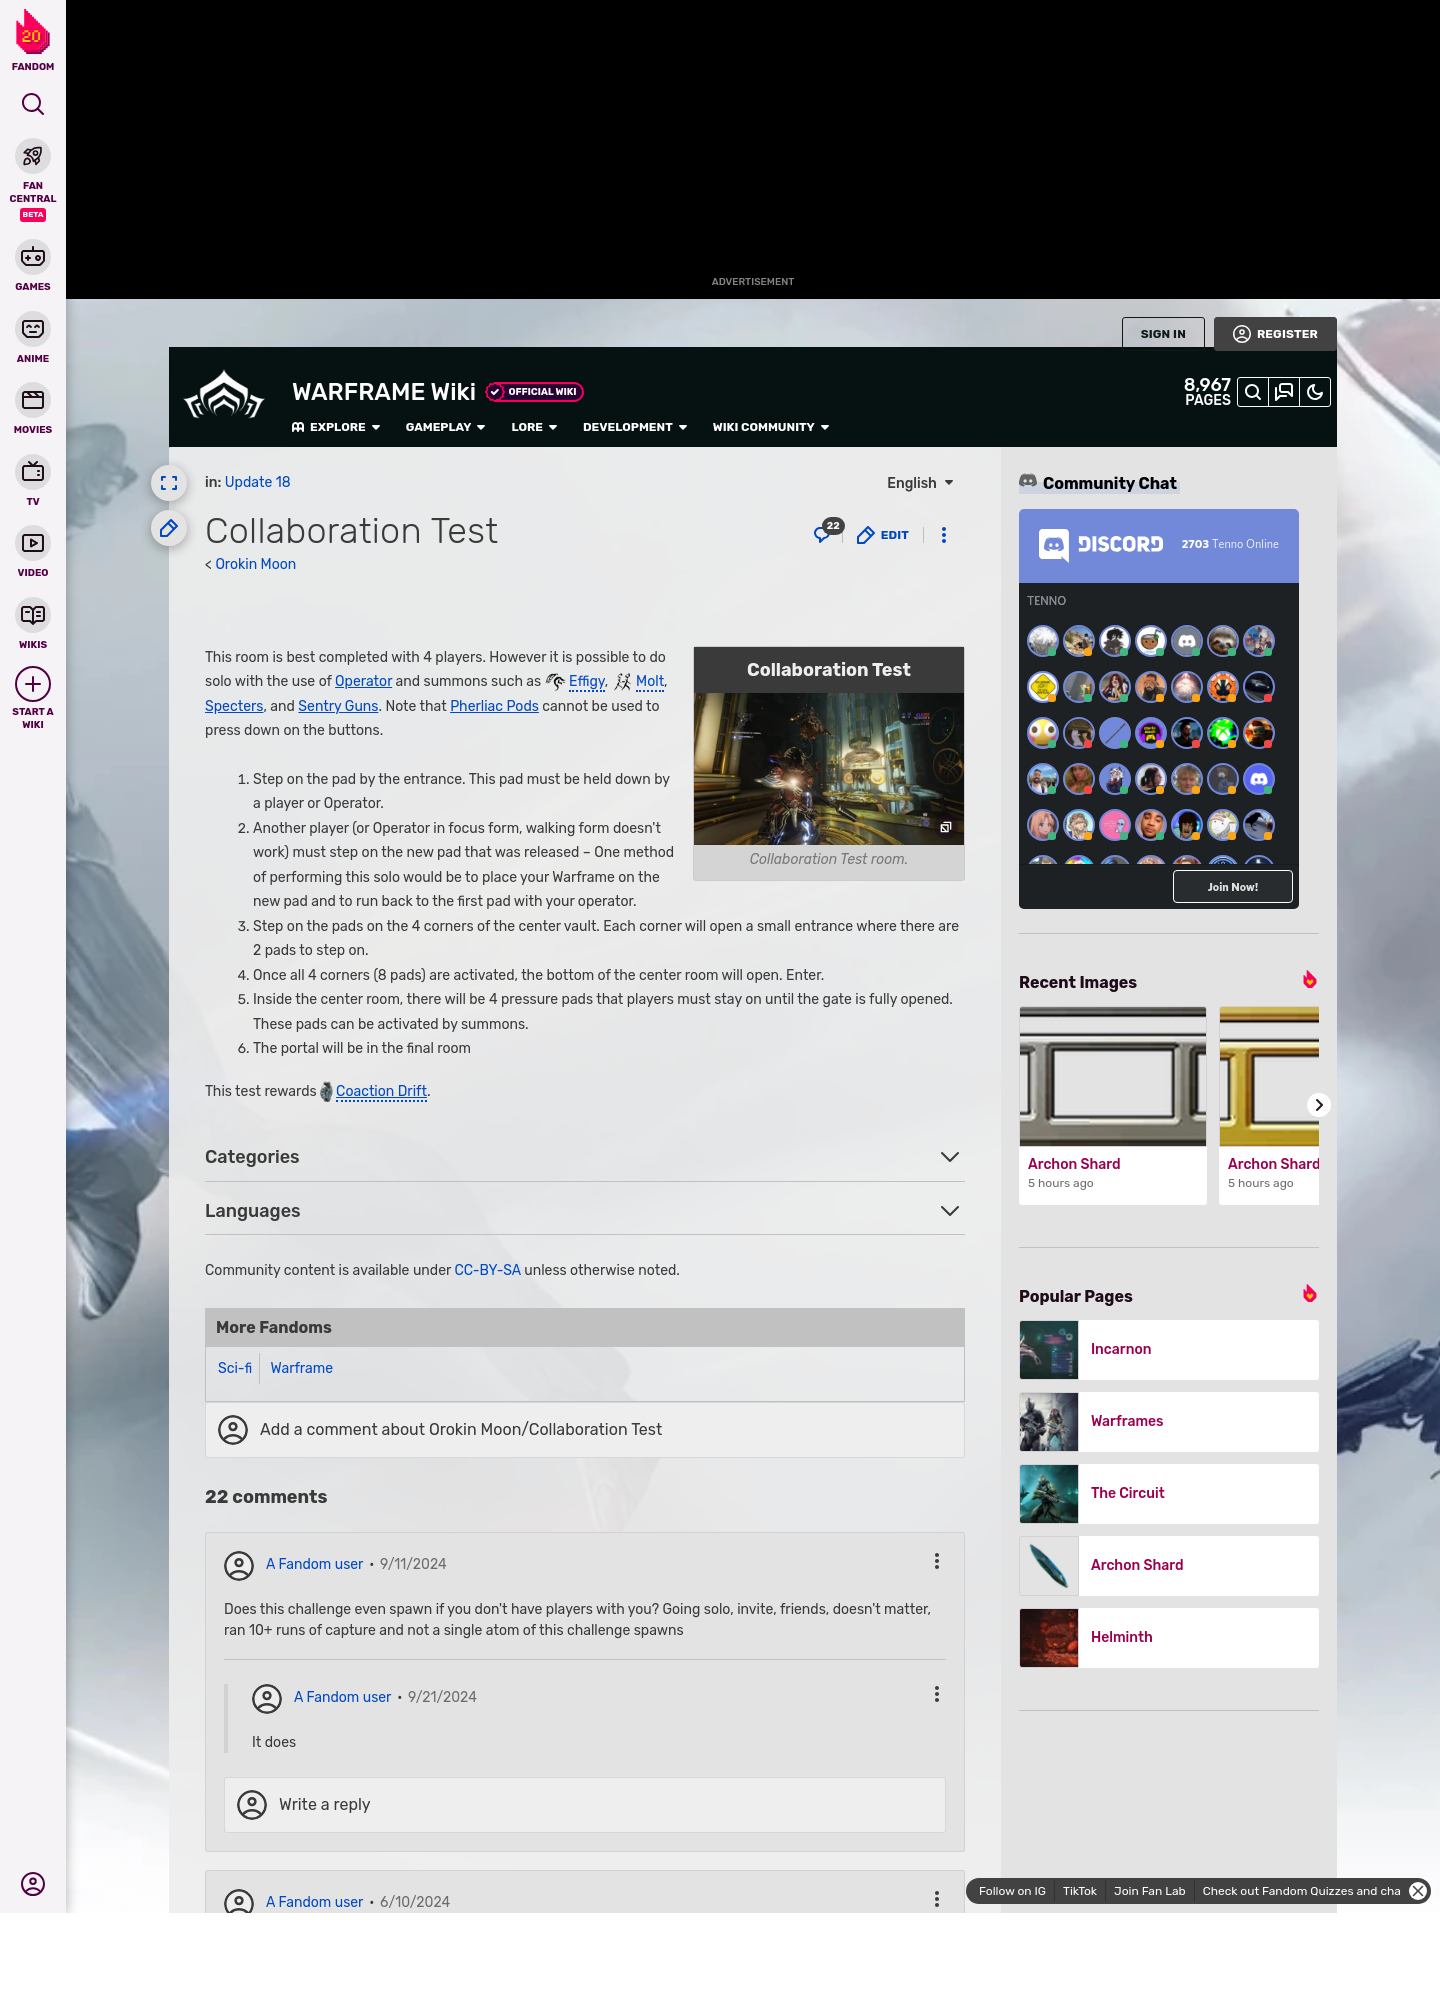Click the flame icon beside Recent Images
Screen dimensions: 1440x2000
pyautogui.click(x=1309, y=980)
